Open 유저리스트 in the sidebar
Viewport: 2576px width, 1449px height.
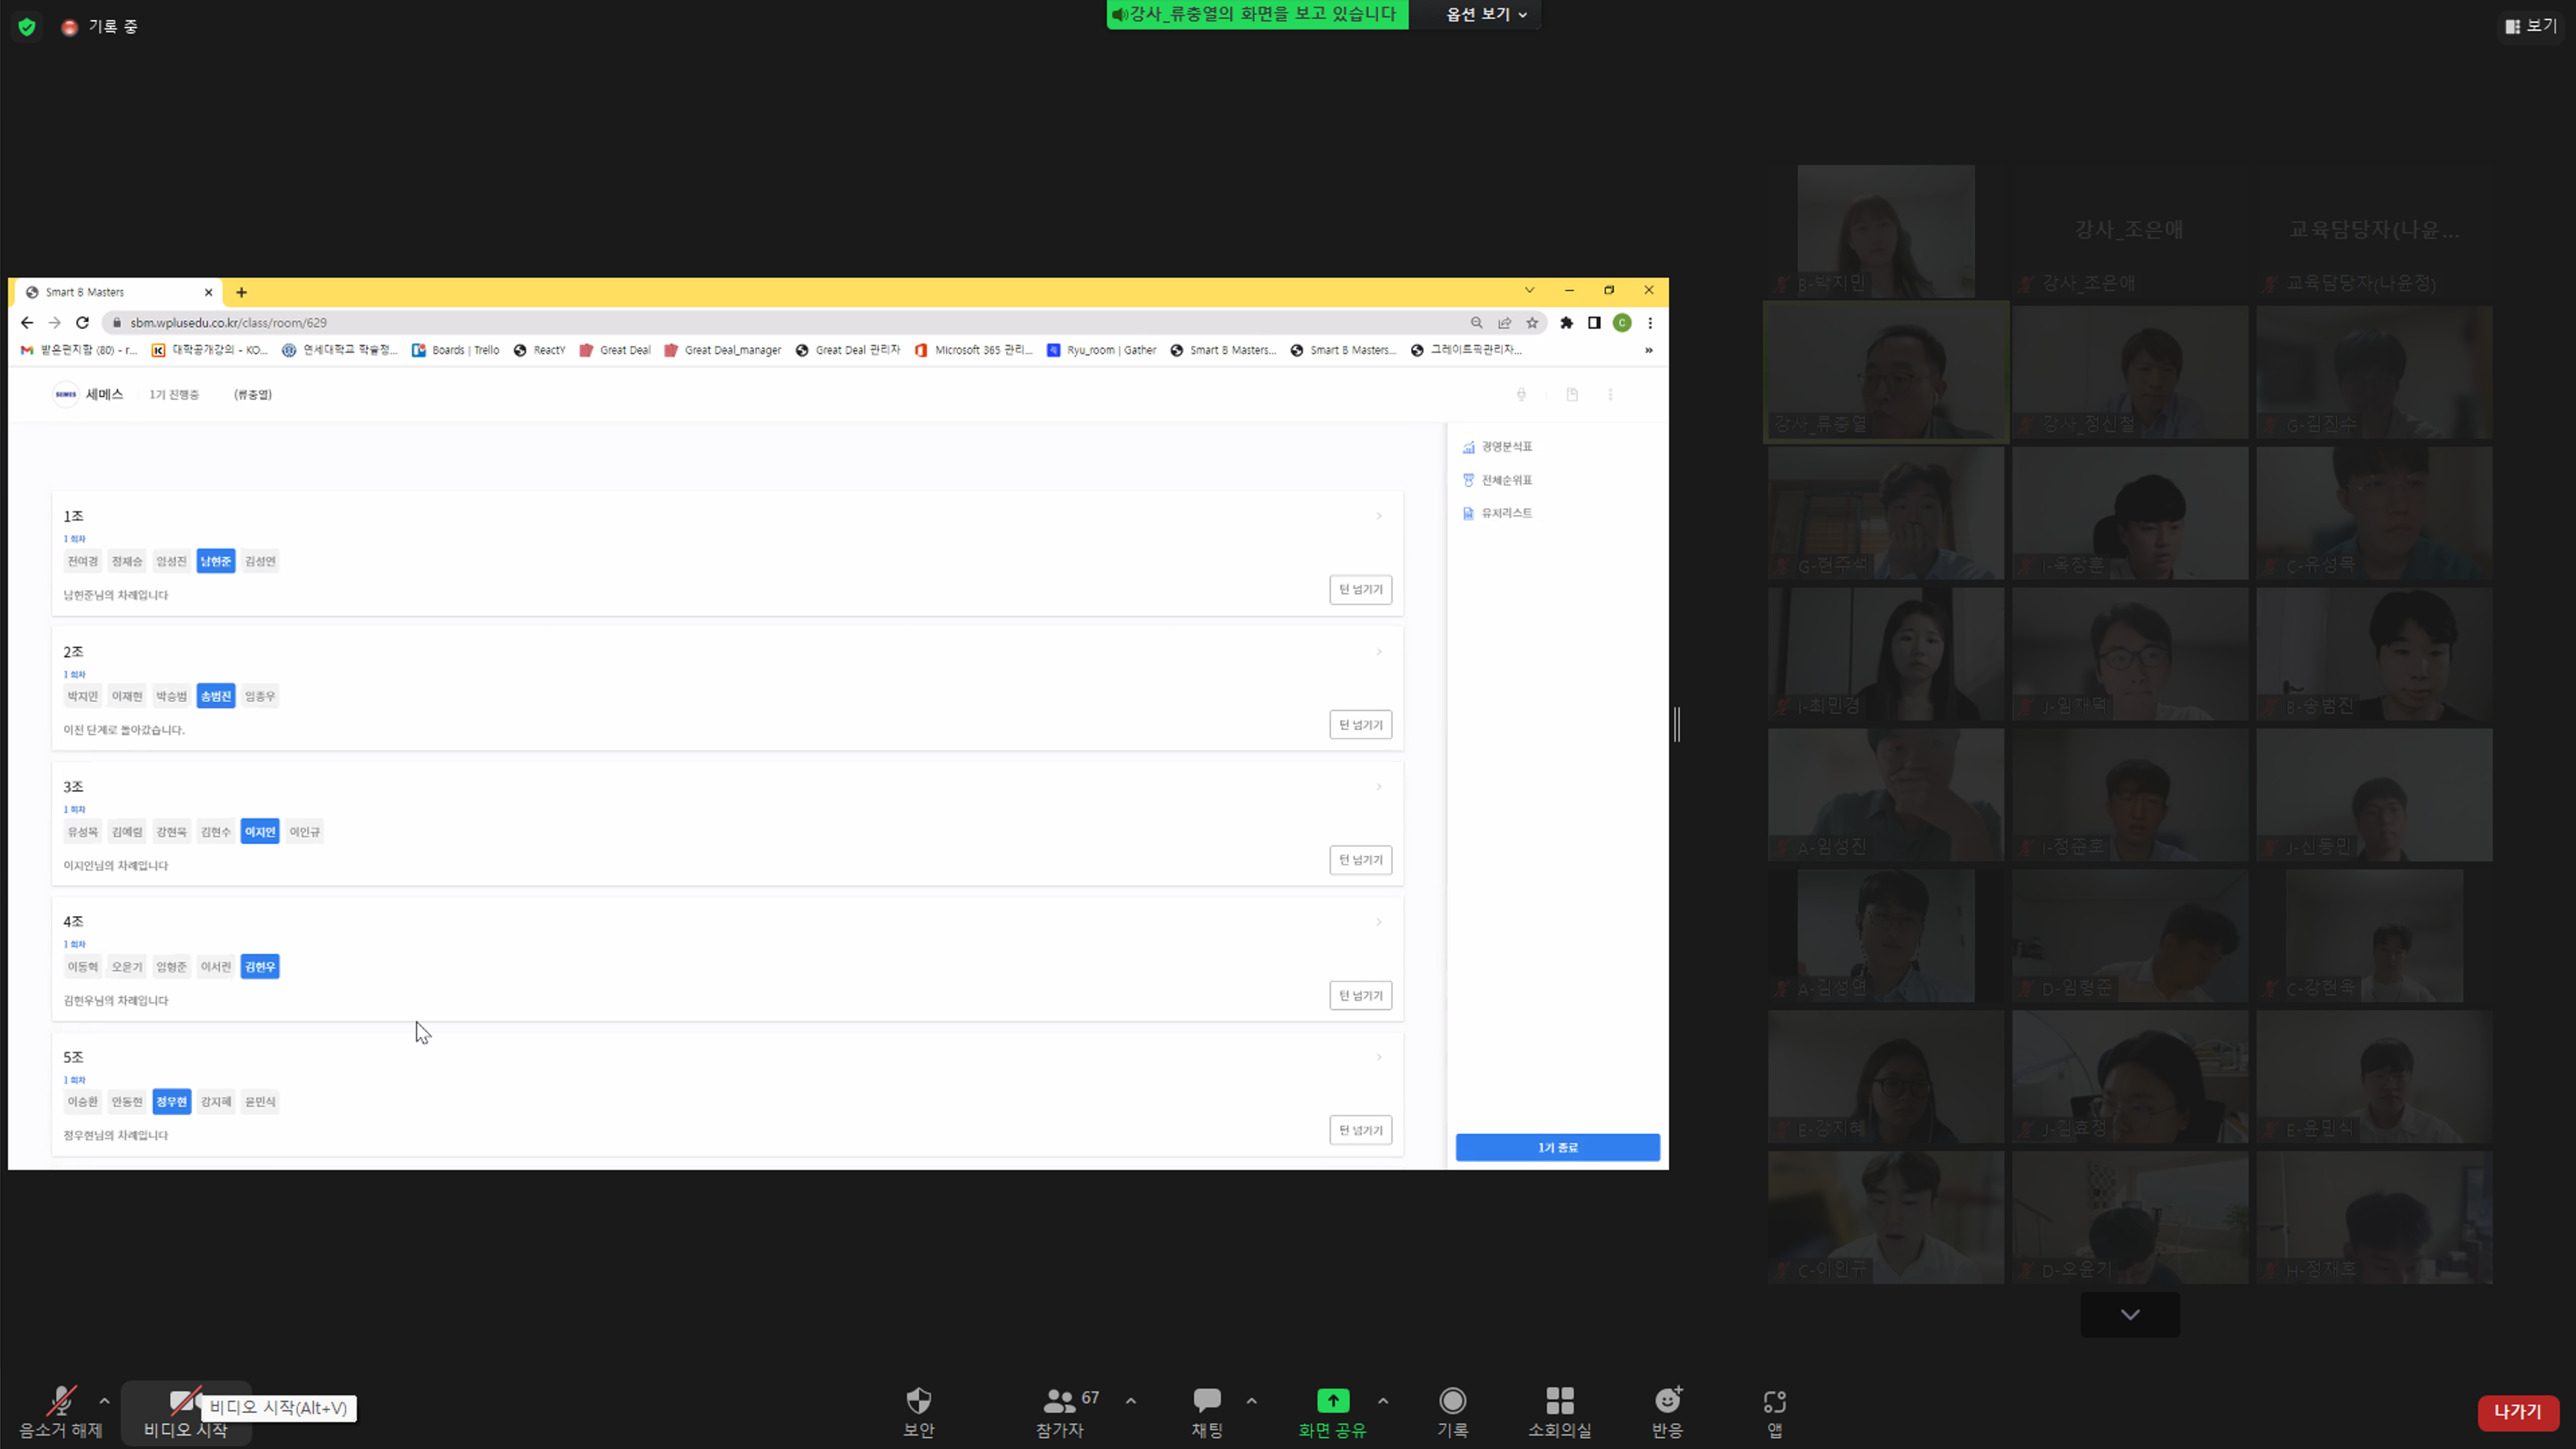1497,513
